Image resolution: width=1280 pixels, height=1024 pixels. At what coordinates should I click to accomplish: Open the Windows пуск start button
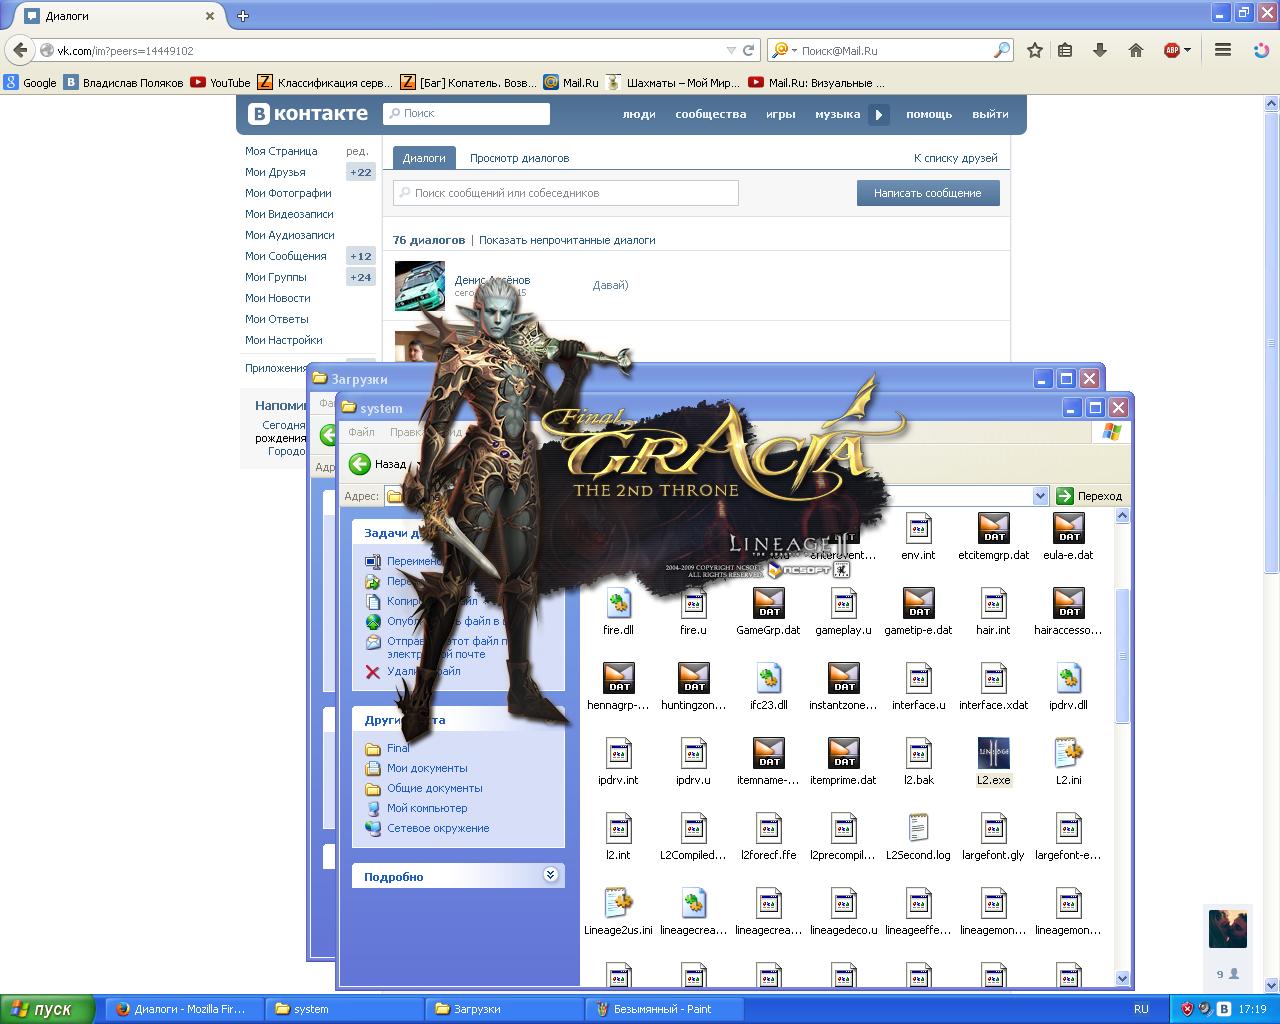tap(48, 1009)
